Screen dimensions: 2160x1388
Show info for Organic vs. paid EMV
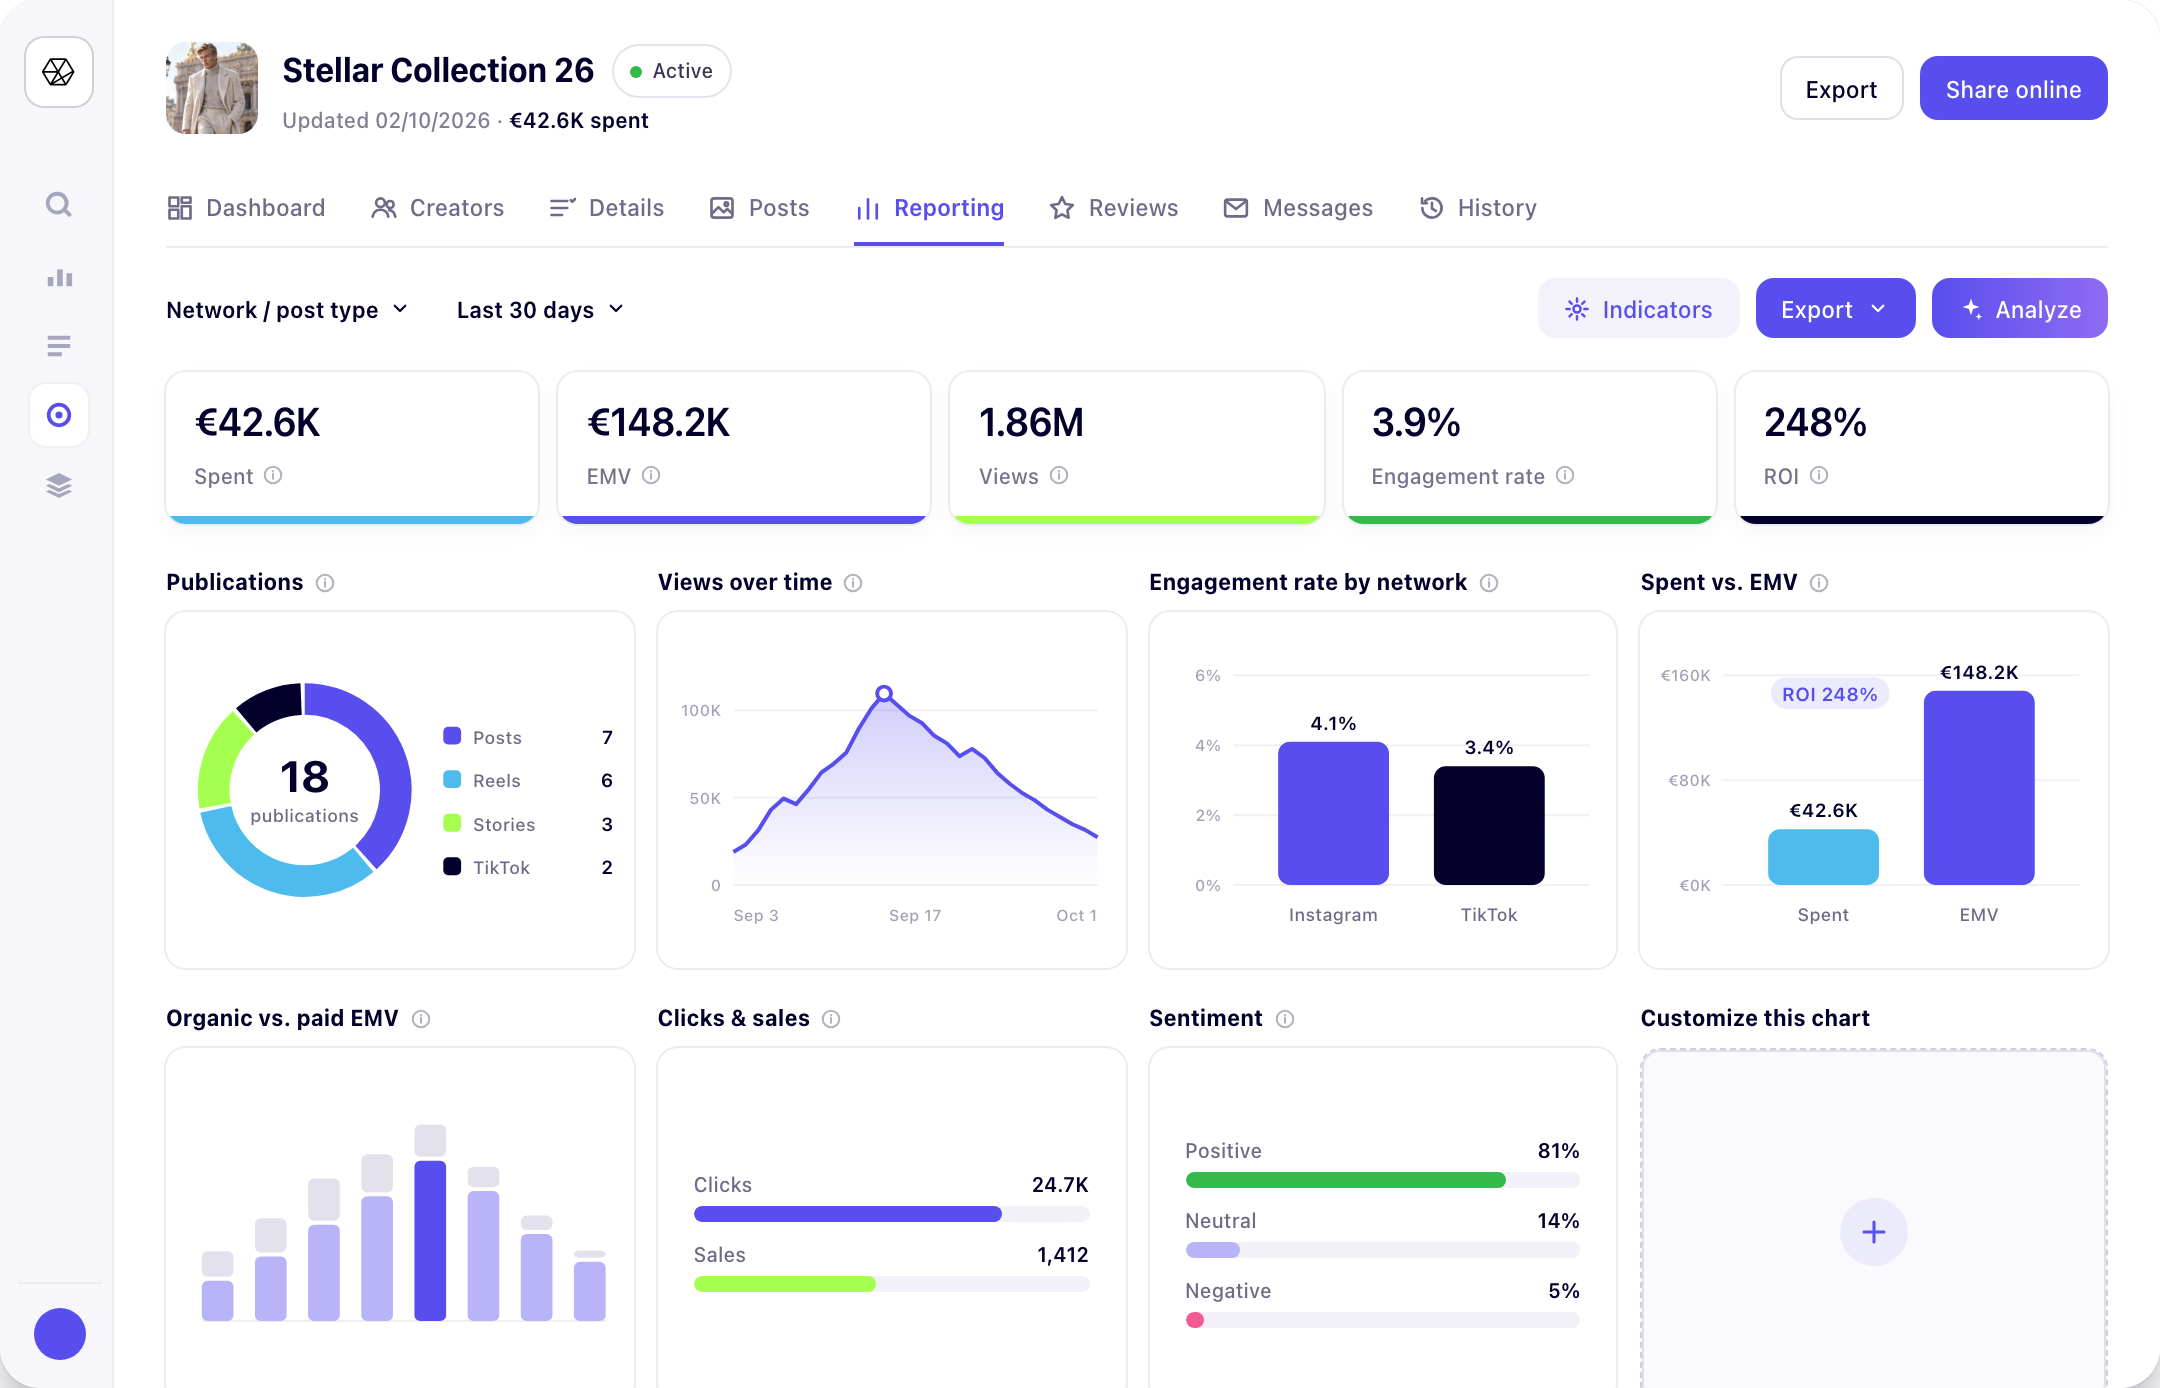tap(421, 1019)
